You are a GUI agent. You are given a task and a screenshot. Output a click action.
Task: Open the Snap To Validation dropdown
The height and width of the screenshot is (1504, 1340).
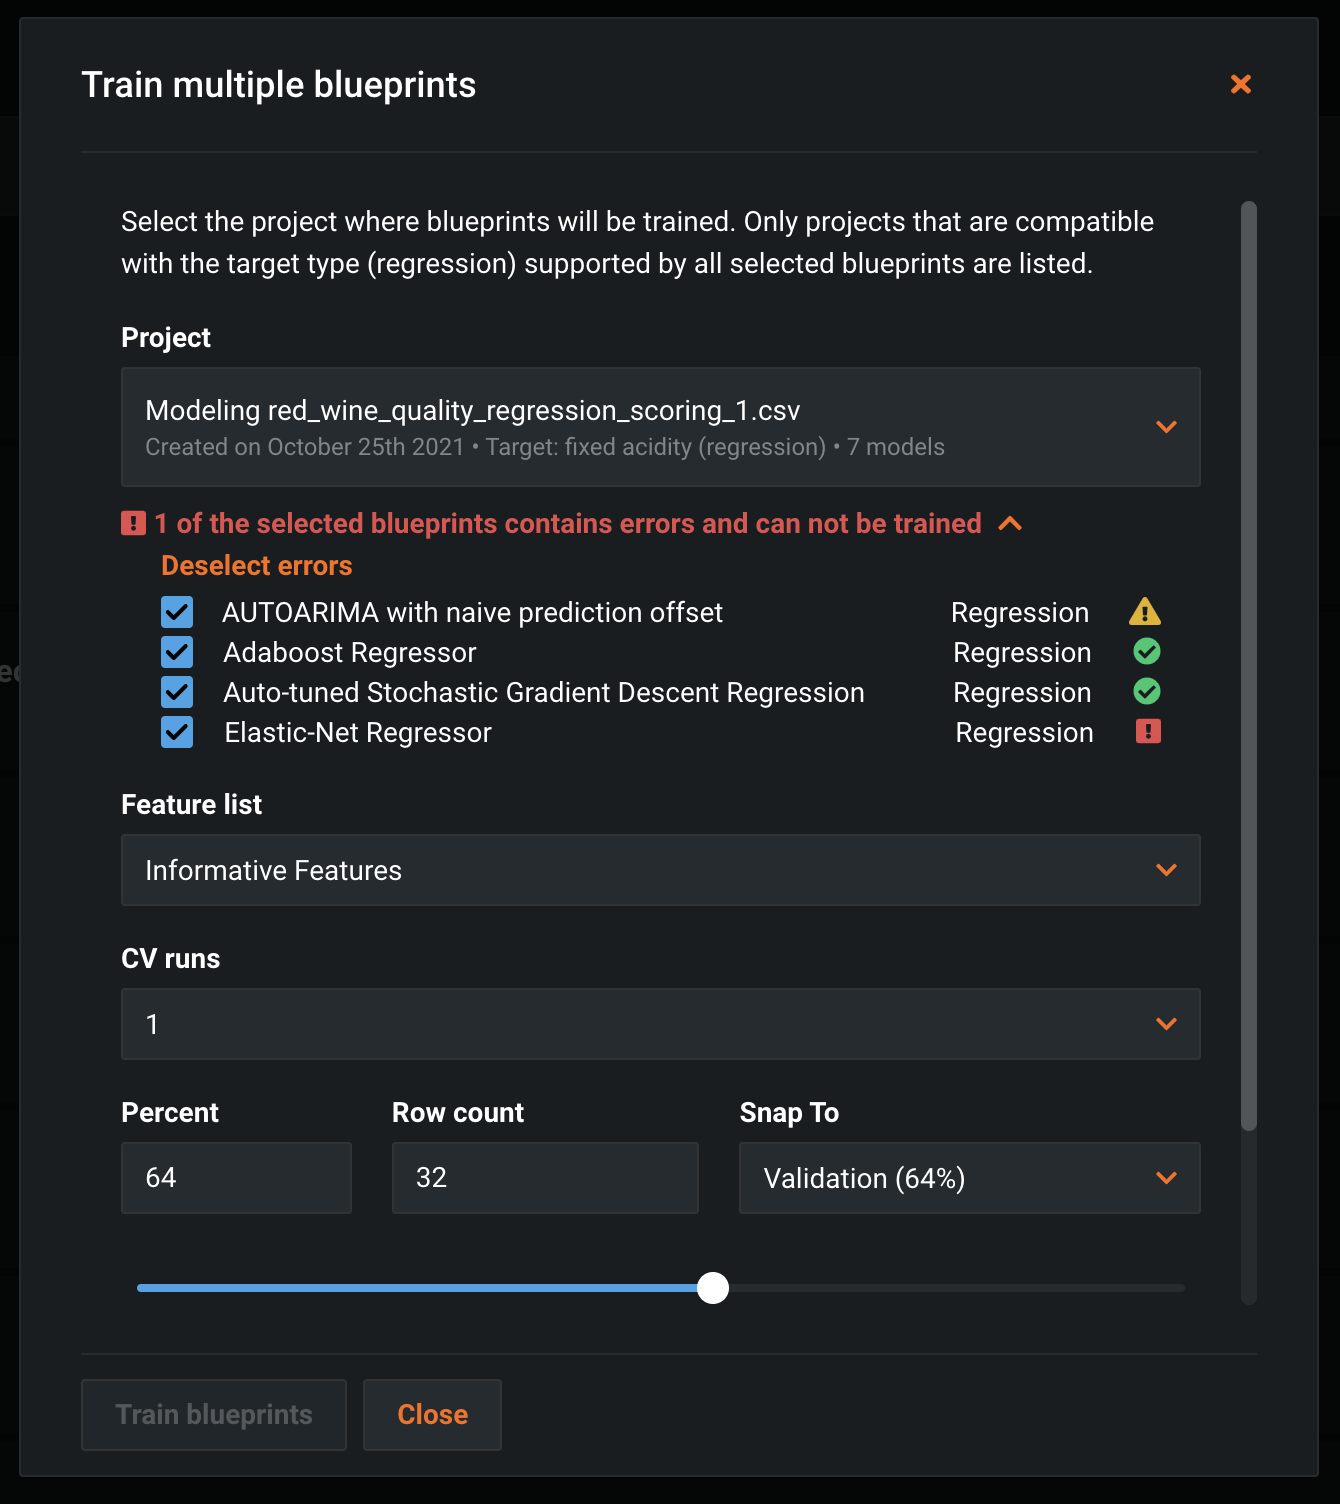pos(969,1178)
